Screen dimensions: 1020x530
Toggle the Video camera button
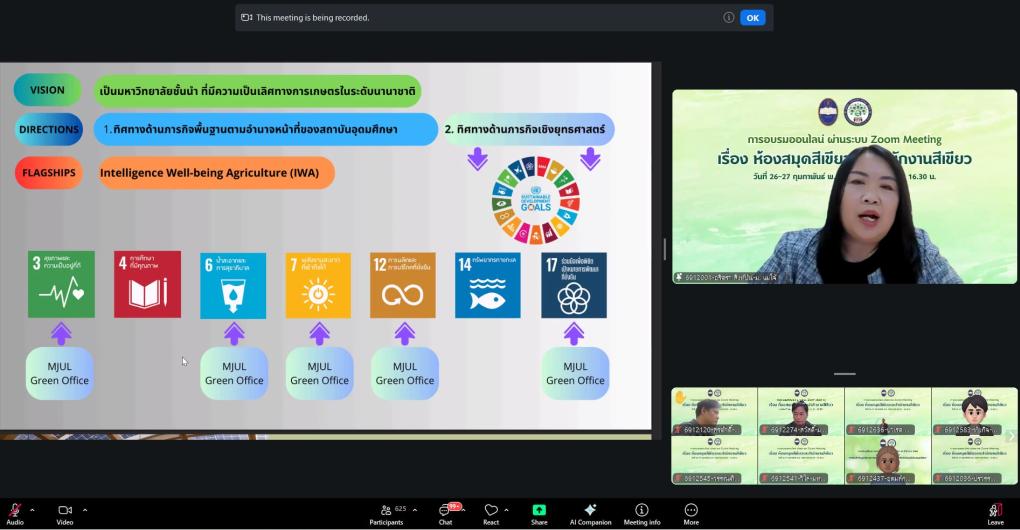click(x=65, y=511)
